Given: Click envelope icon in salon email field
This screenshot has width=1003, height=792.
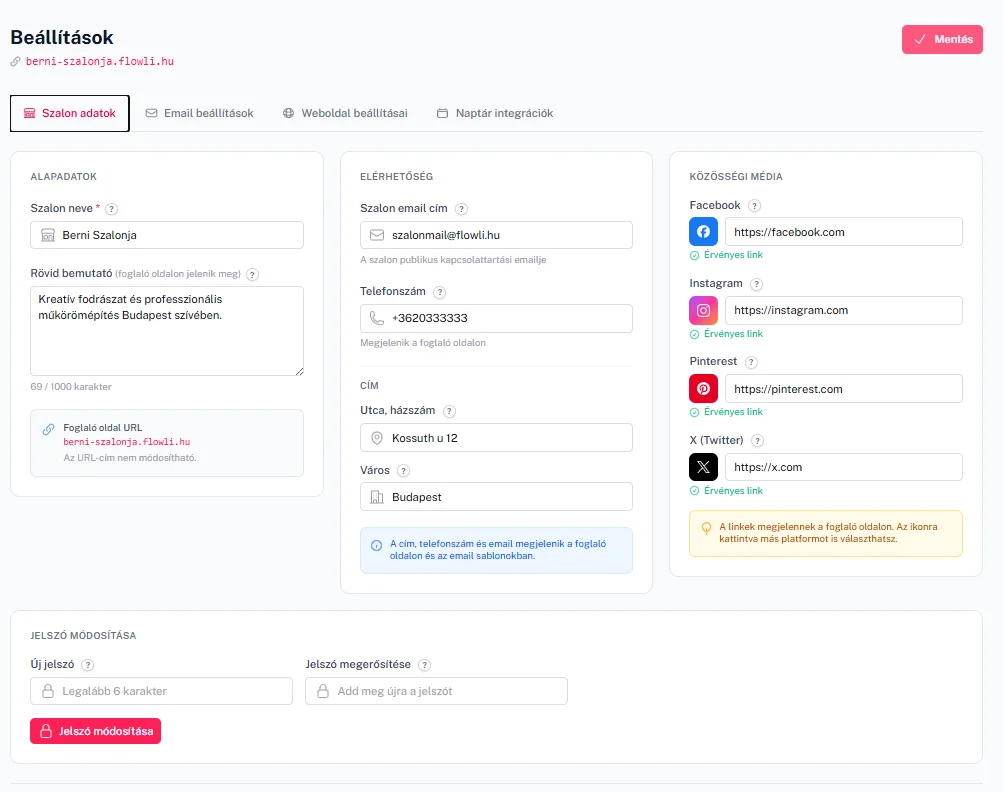Looking at the screenshot, I should [x=377, y=235].
